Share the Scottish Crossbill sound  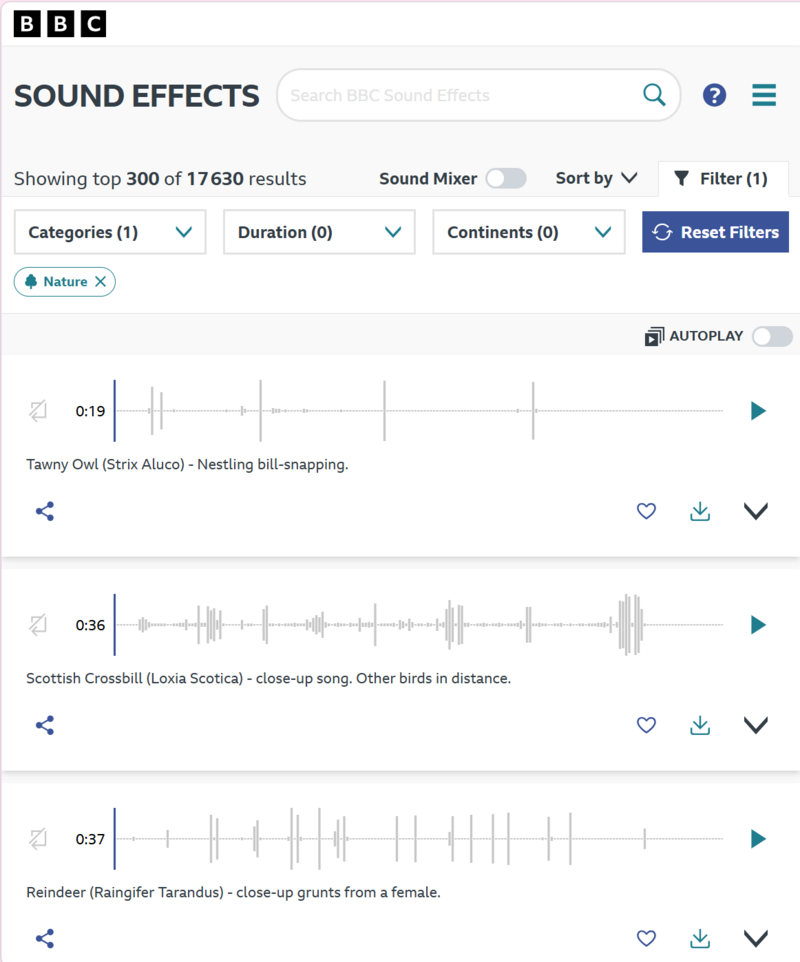coord(45,725)
